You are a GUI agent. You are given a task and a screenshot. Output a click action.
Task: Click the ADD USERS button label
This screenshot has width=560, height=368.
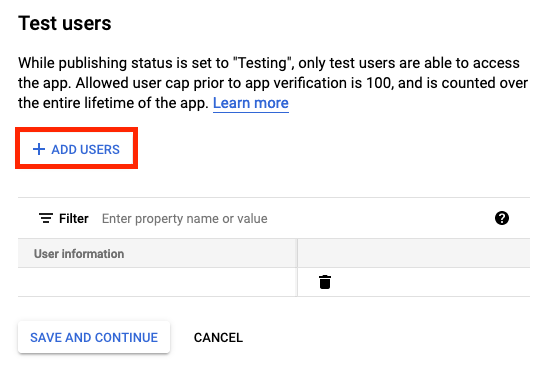(x=85, y=149)
